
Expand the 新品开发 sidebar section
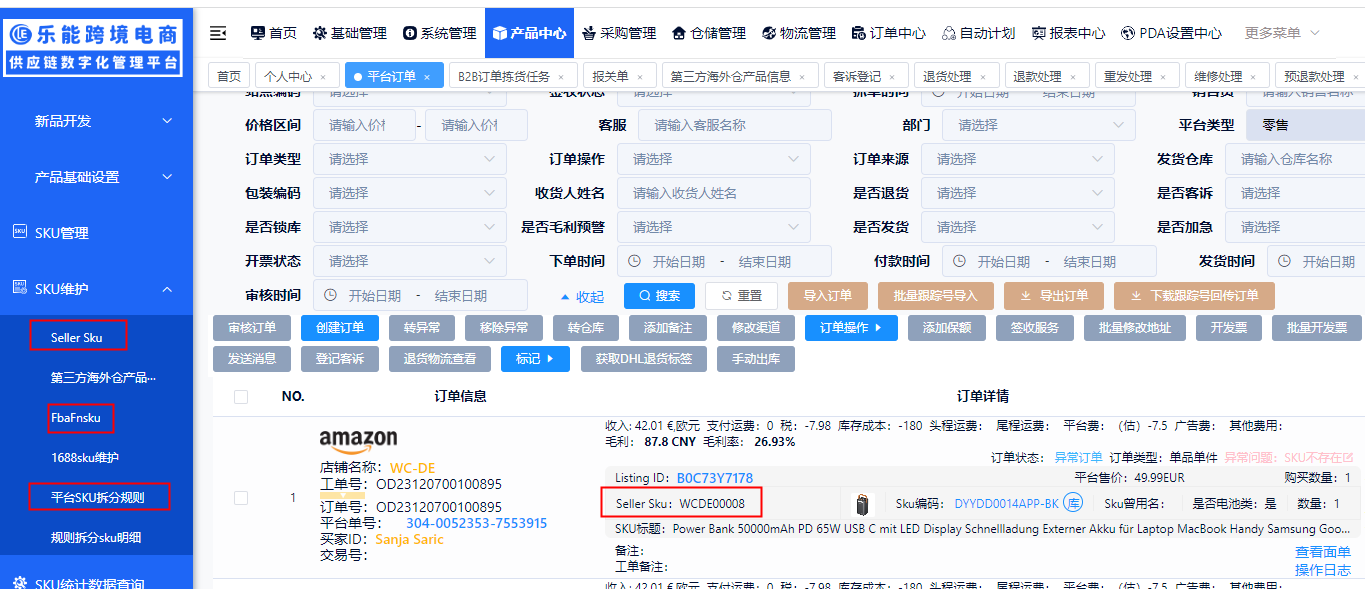[x=167, y=121]
